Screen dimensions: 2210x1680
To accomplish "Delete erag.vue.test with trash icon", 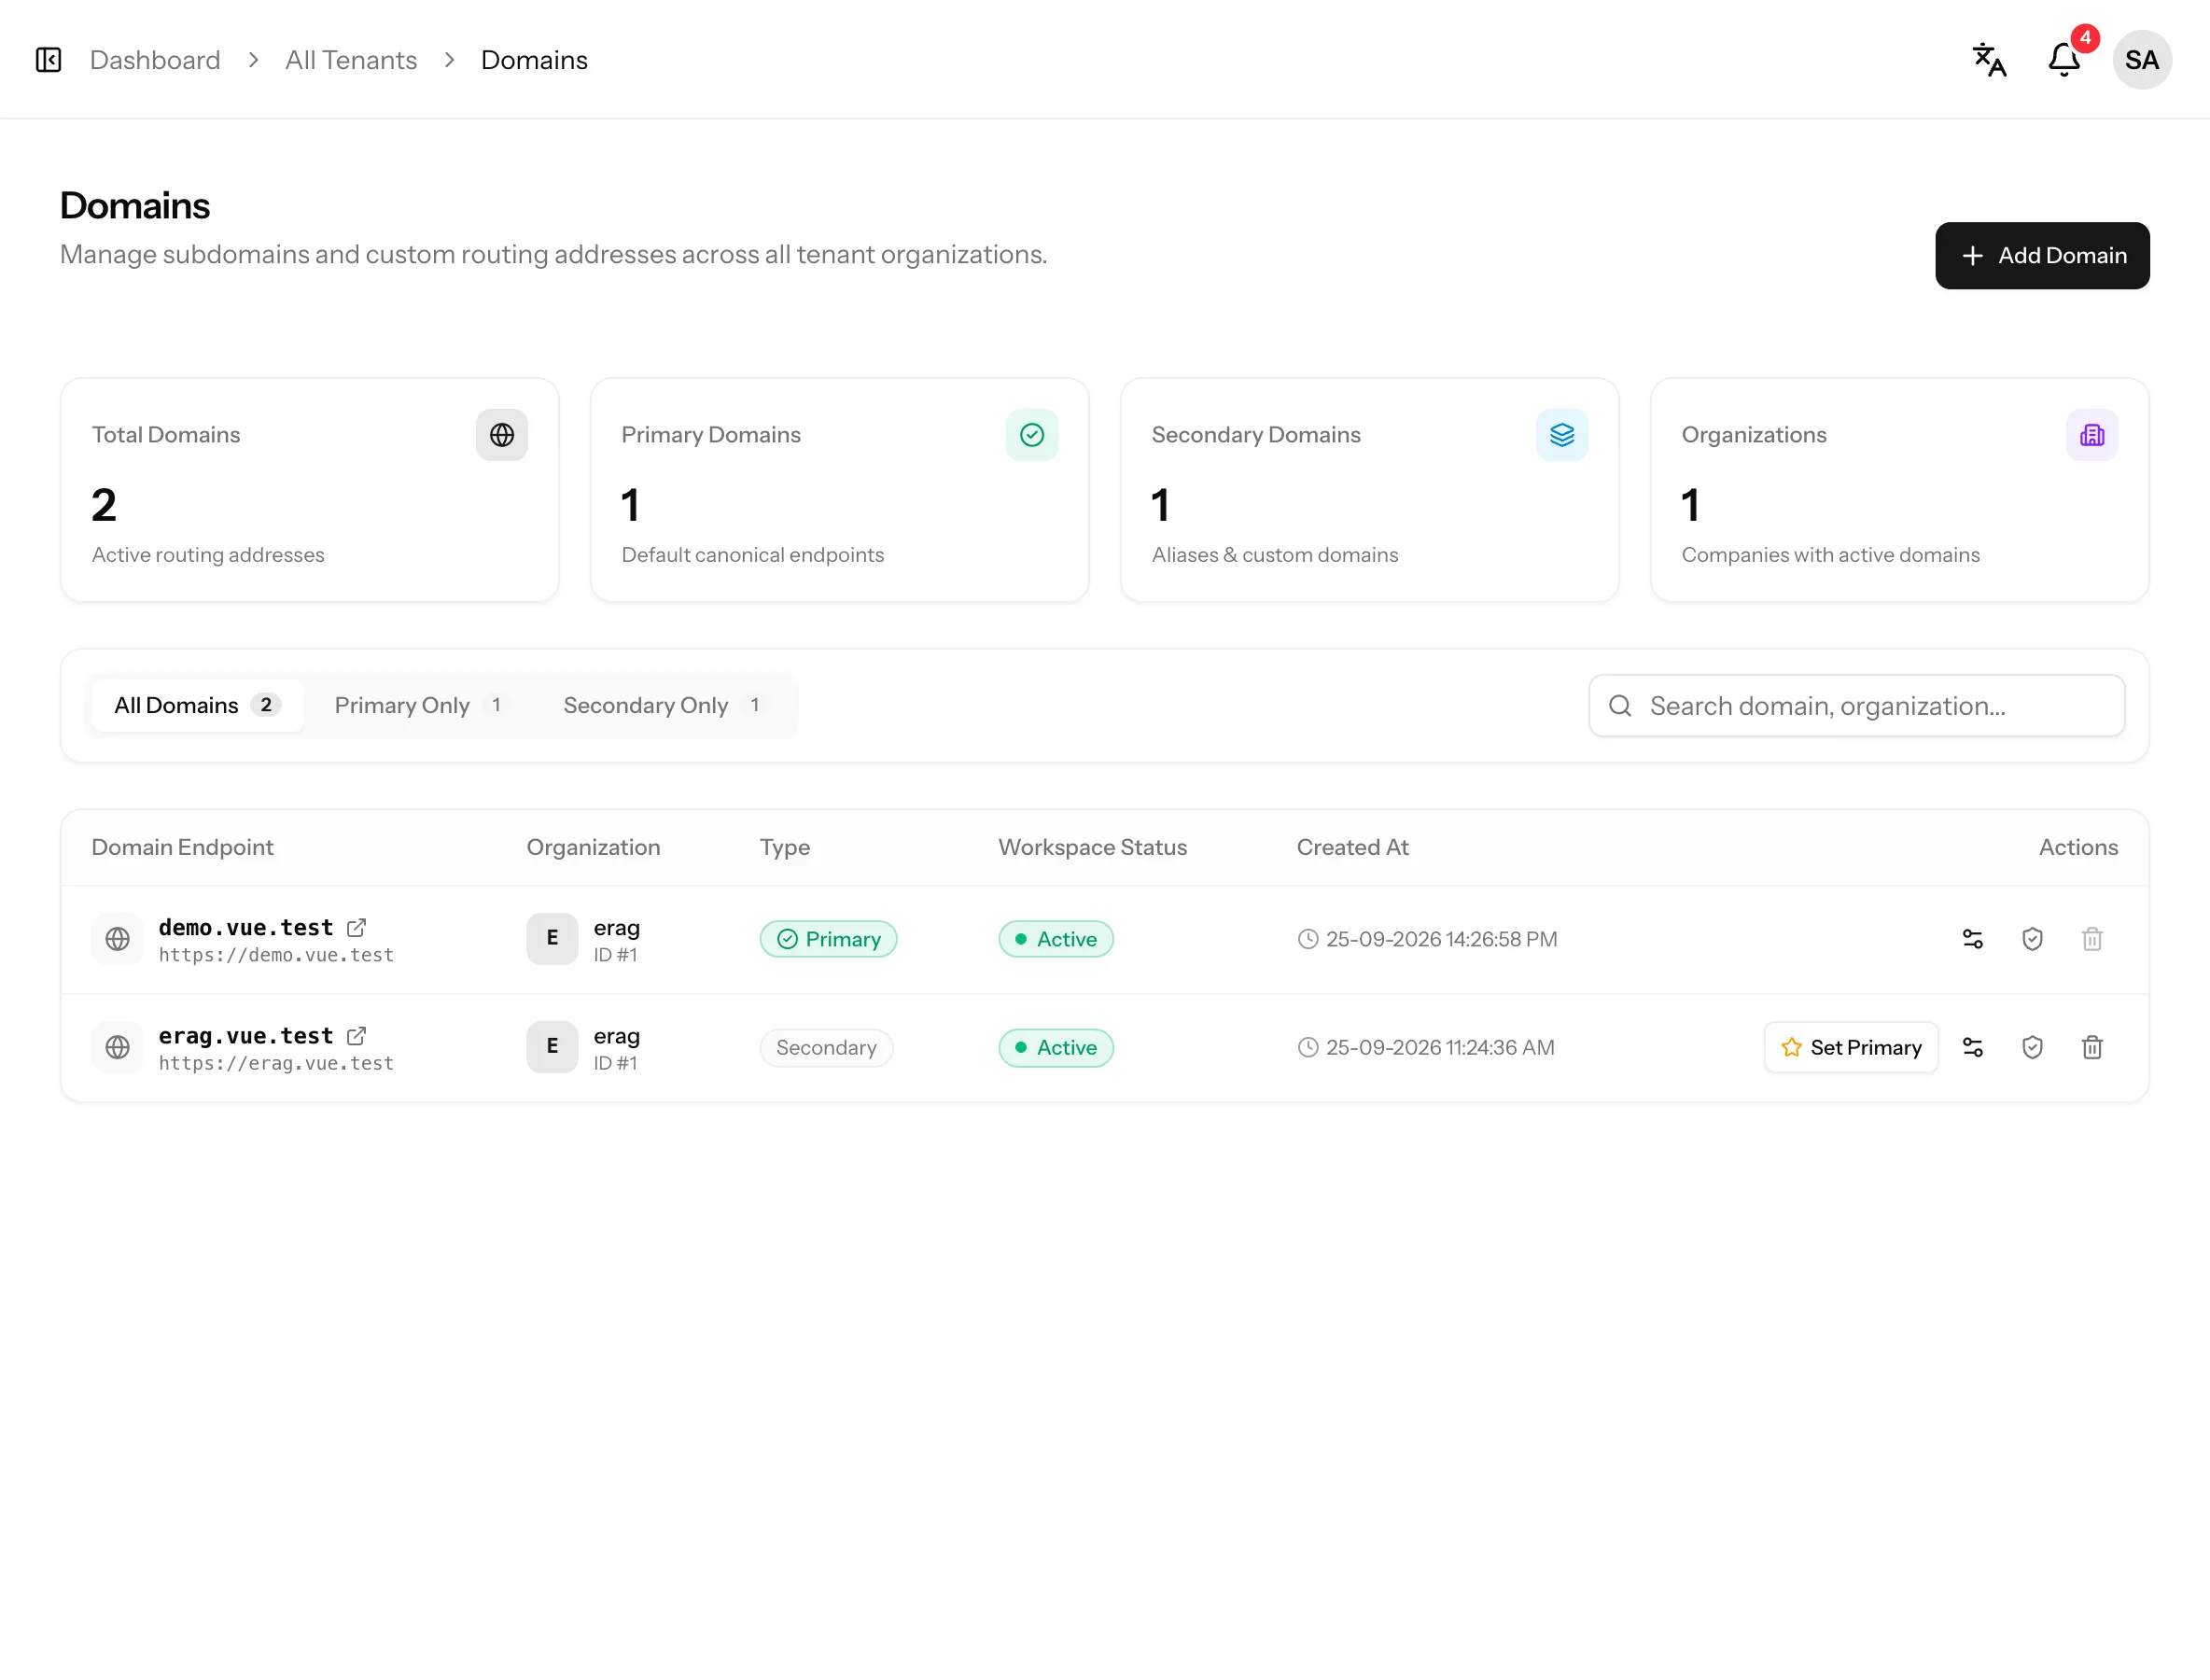I will (x=2092, y=1047).
